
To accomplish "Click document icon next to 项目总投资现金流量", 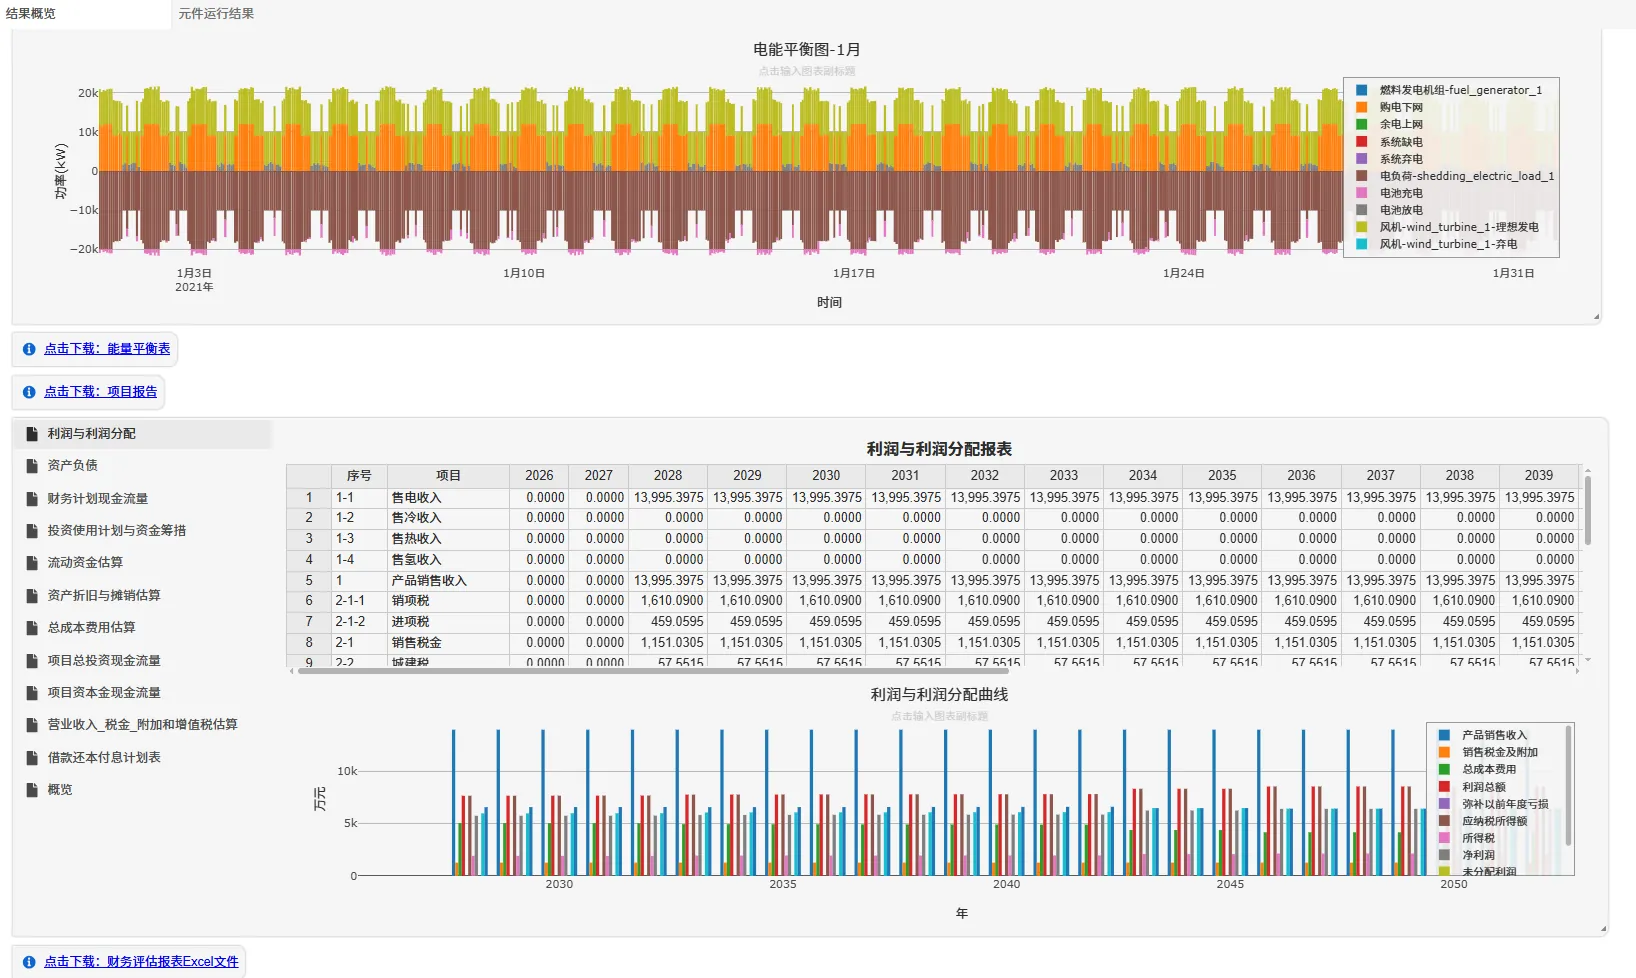I will 32,661.
